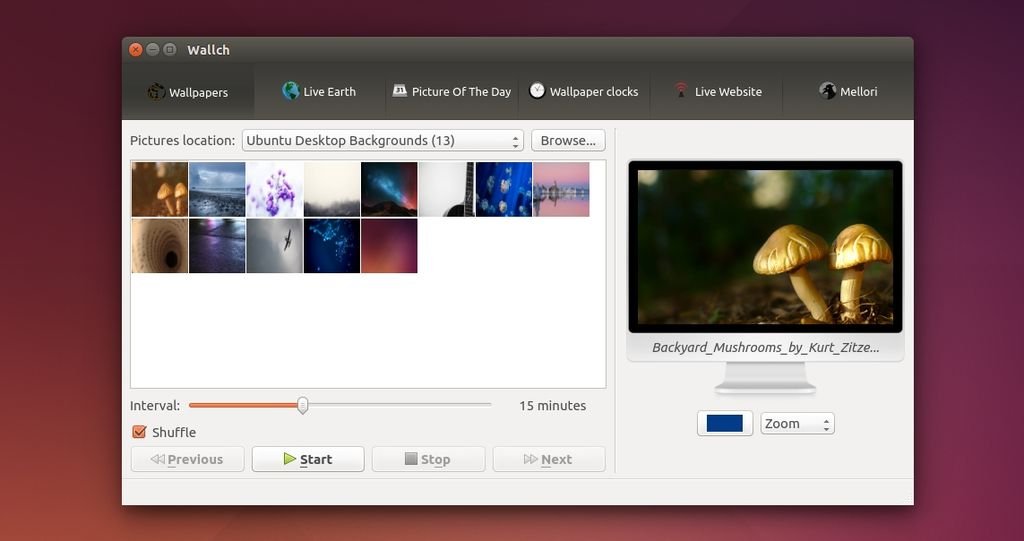Open the Mellori tab label
This screenshot has width=1024, height=541.
(858, 91)
